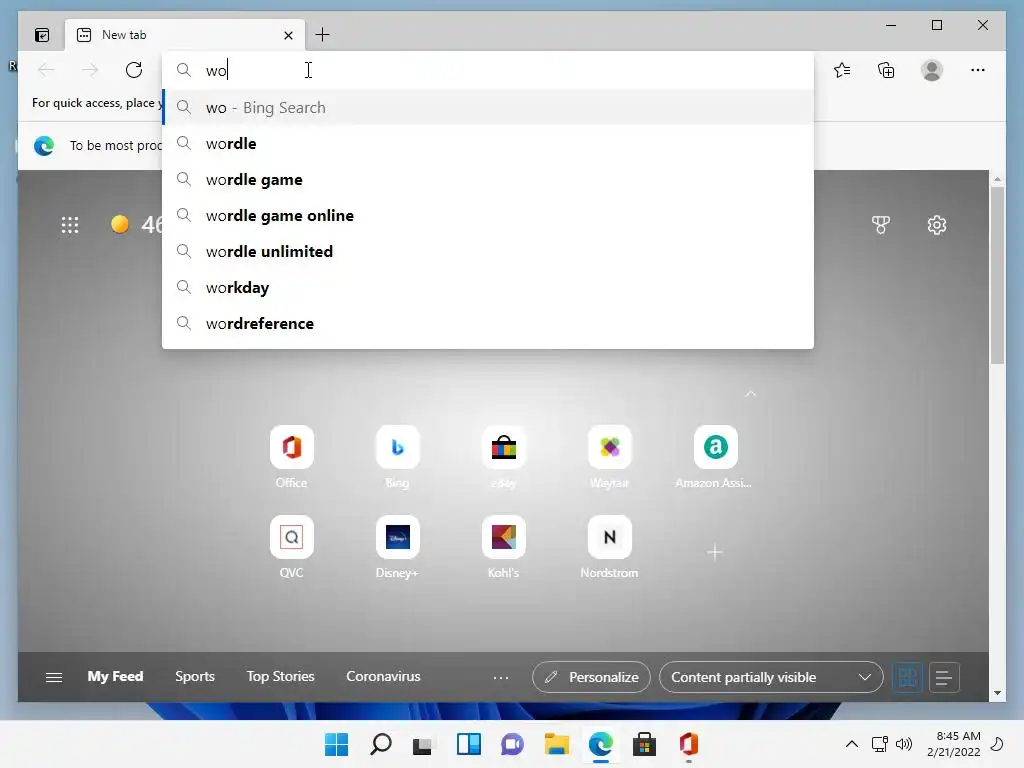This screenshot has height=768, width=1024.
Task: Open Settings and more ellipsis menu
Action: (x=978, y=70)
